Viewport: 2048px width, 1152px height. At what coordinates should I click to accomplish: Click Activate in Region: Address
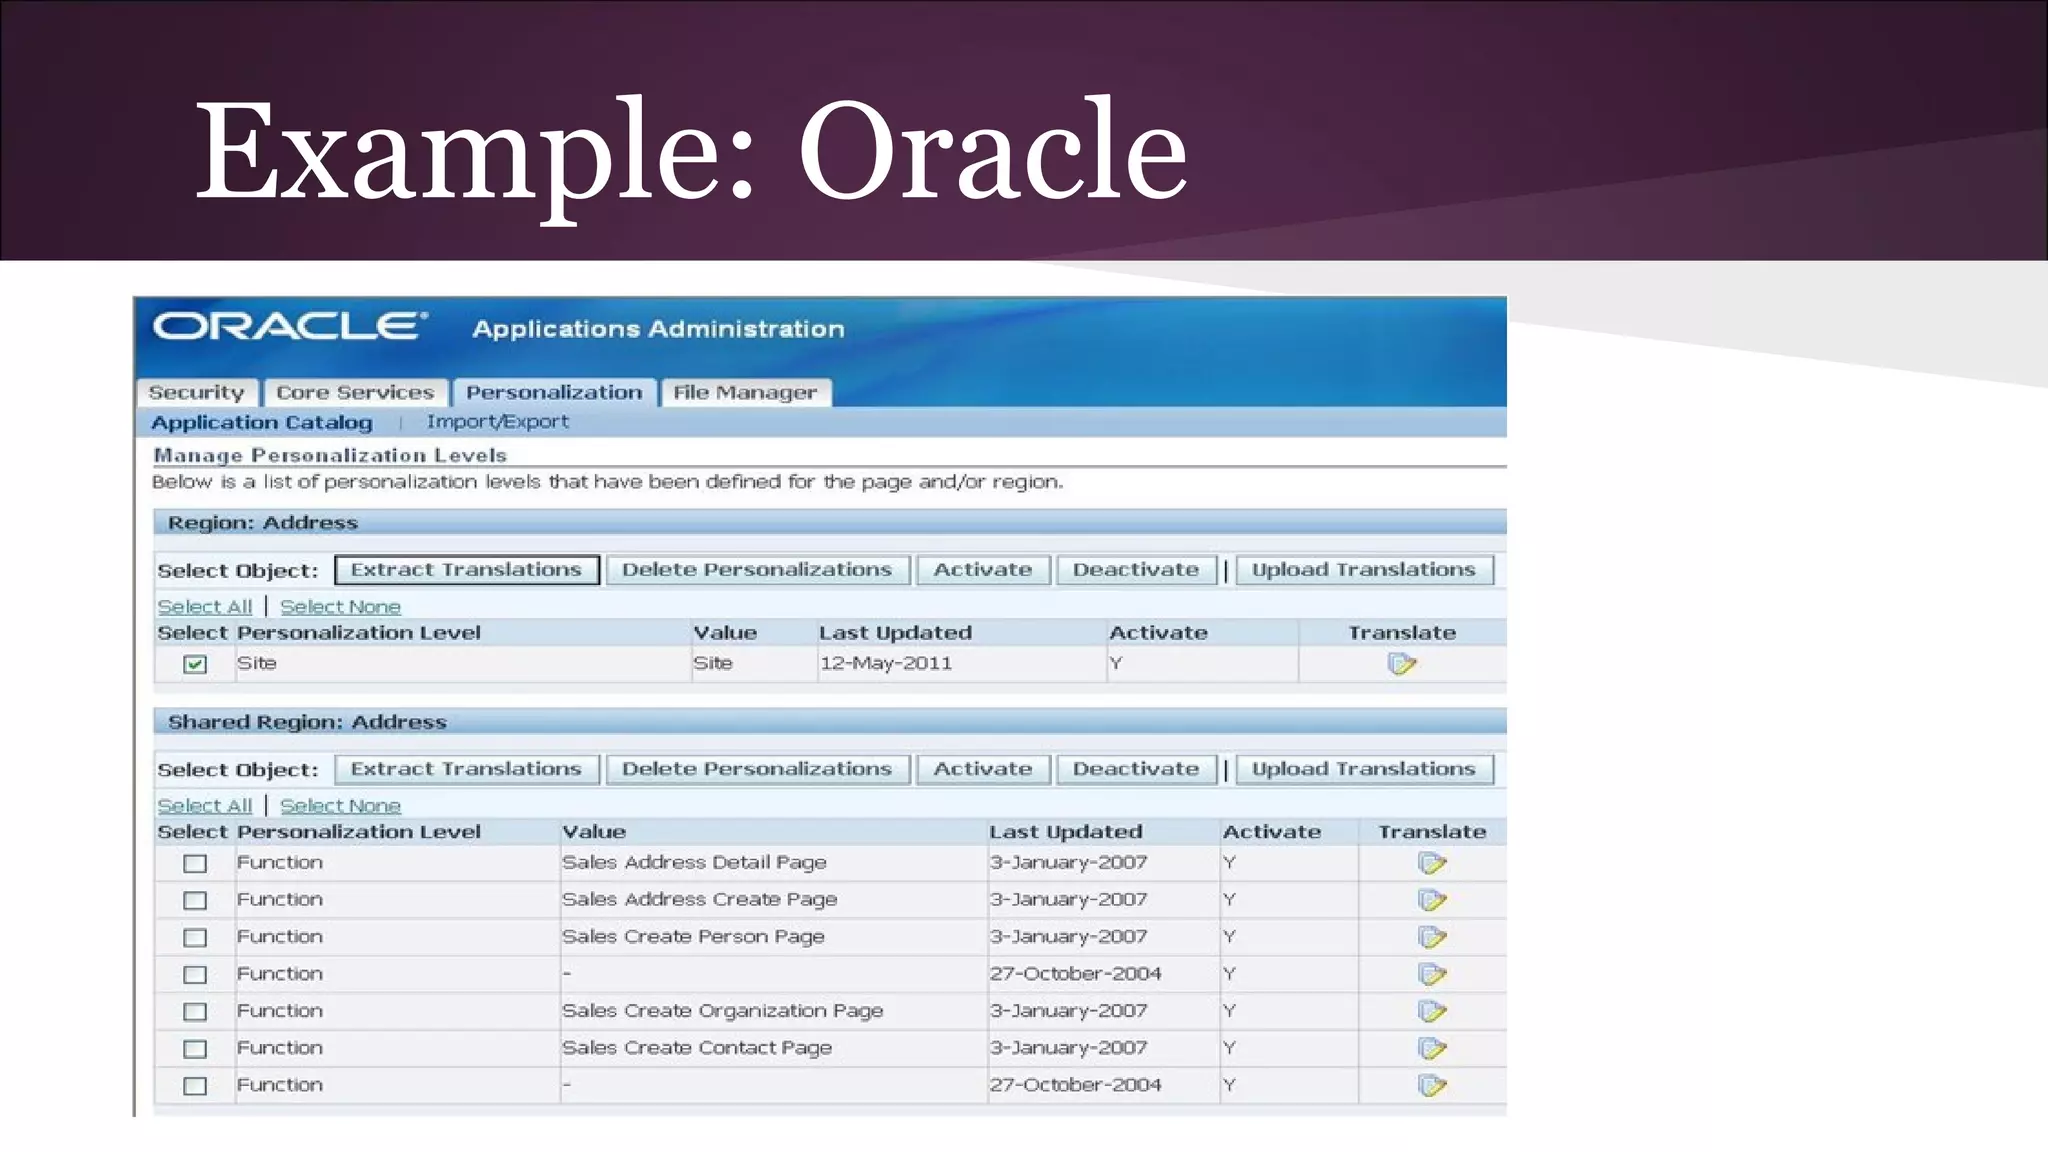[x=983, y=570]
